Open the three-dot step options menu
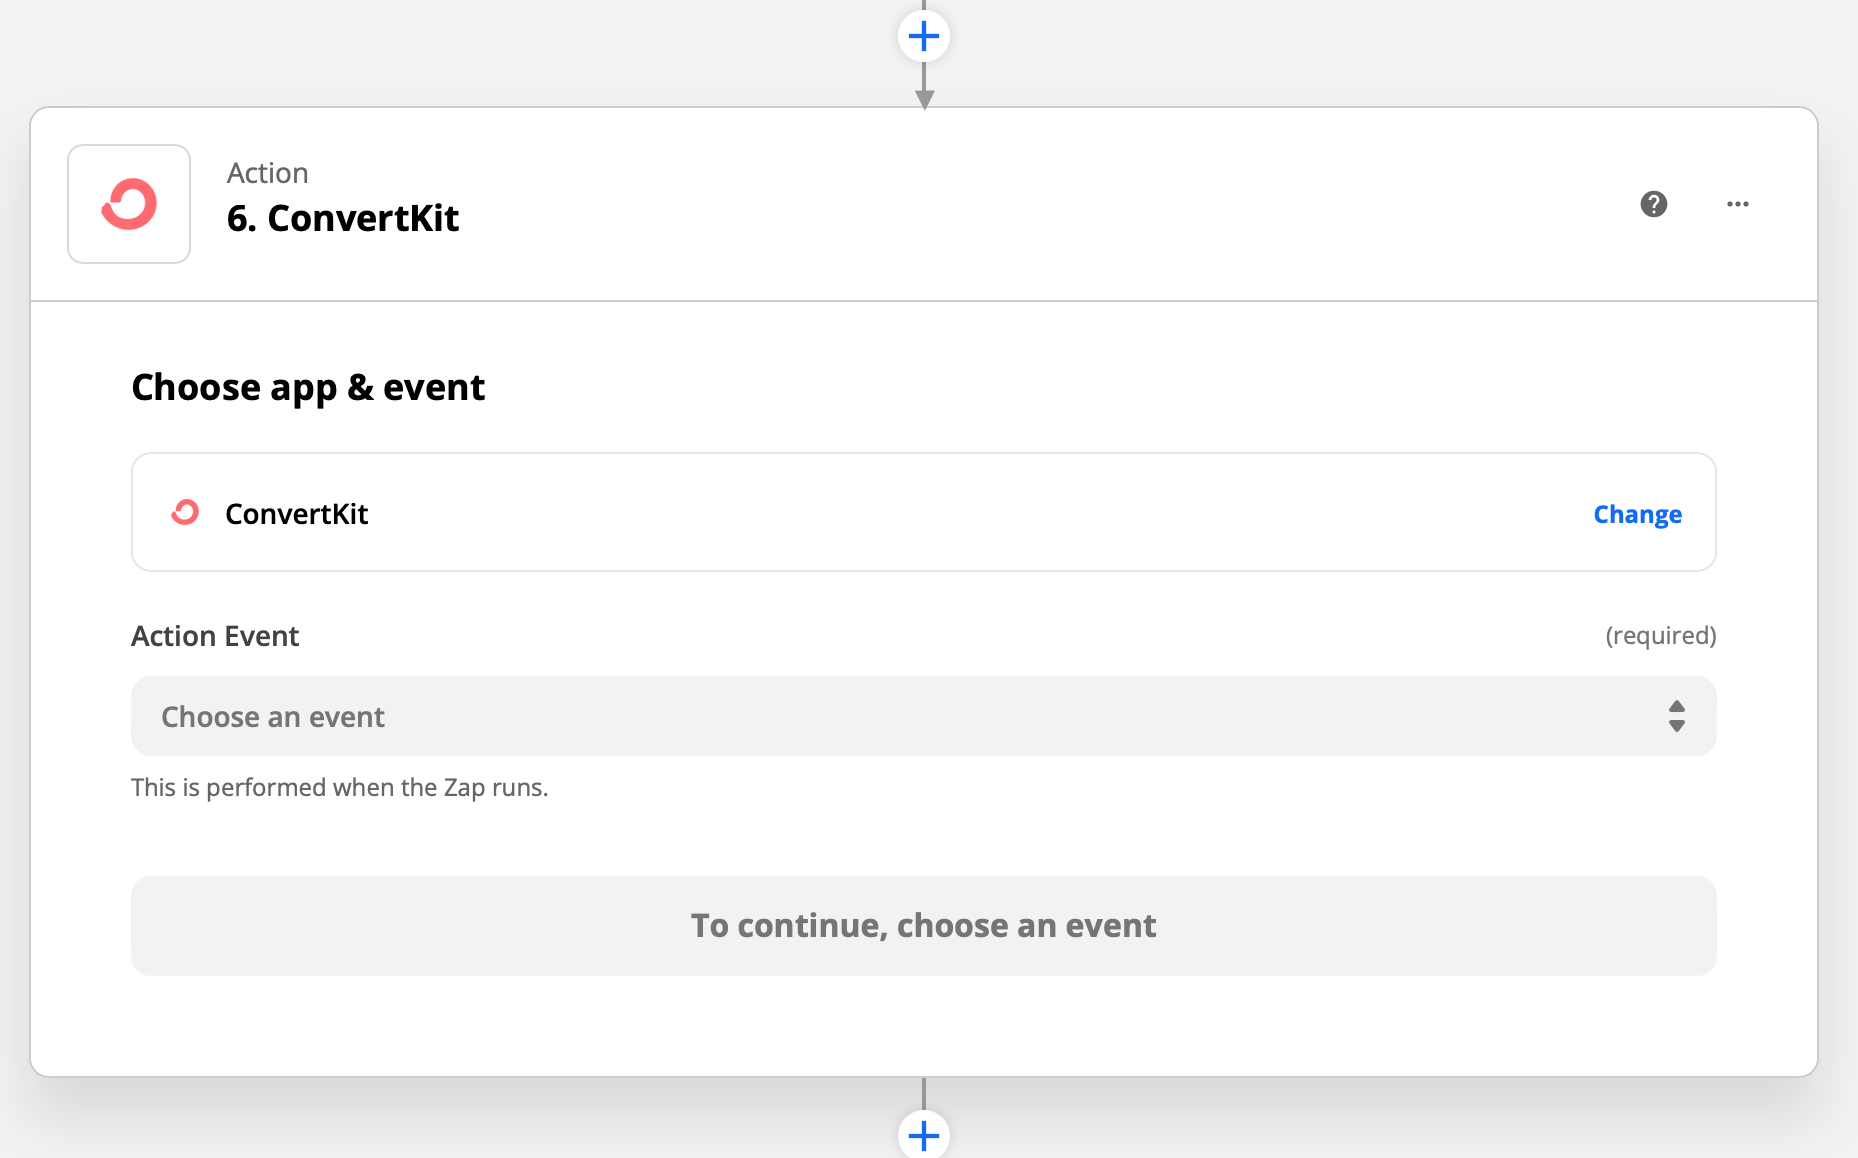1858x1158 pixels. [x=1738, y=204]
